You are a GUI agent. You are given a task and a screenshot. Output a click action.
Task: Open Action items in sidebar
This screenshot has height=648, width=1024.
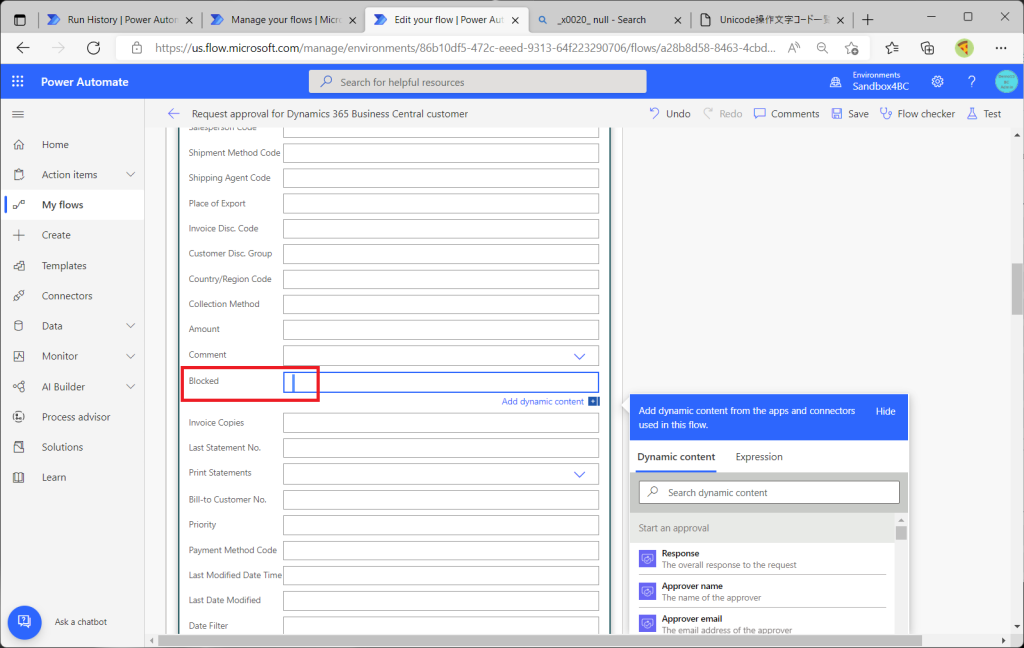coord(69,174)
